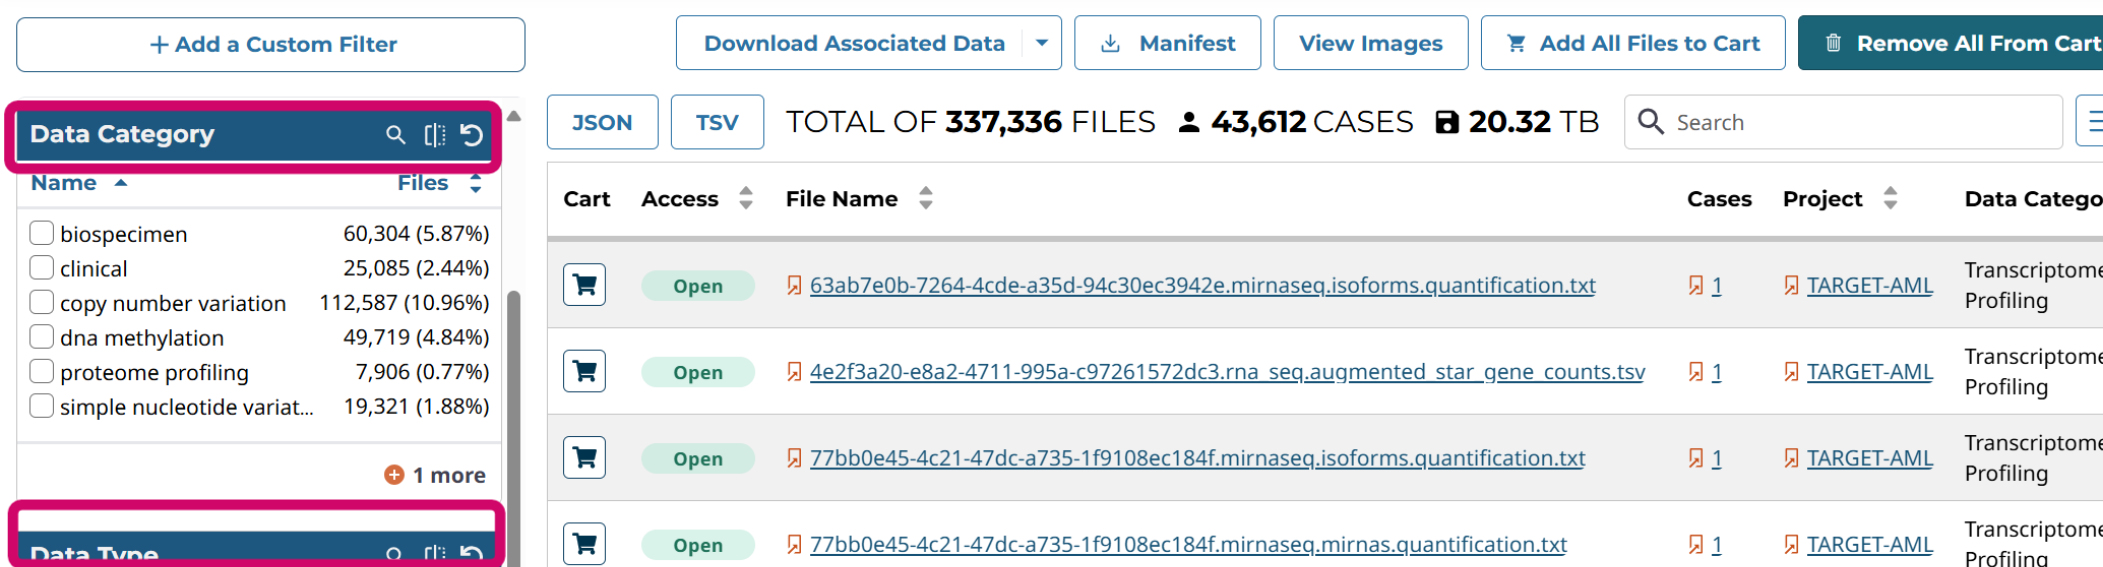
Task: Tick the proteome profiling checkbox
Action: 42,372
